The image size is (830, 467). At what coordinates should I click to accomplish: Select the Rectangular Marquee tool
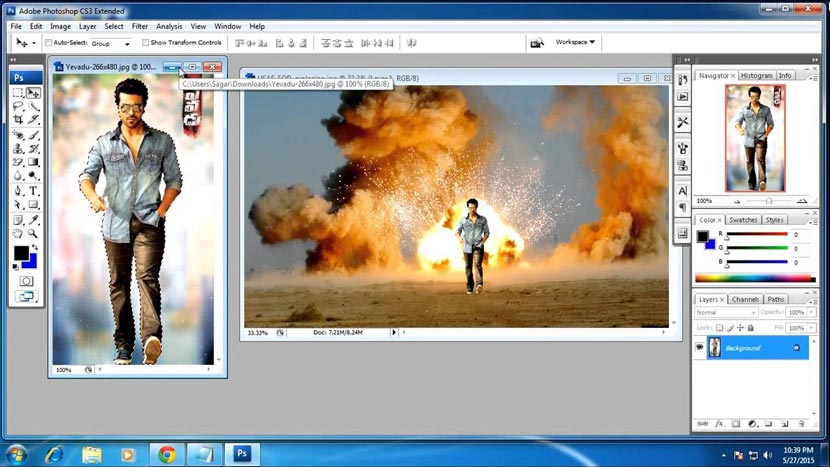pos(18,93)
